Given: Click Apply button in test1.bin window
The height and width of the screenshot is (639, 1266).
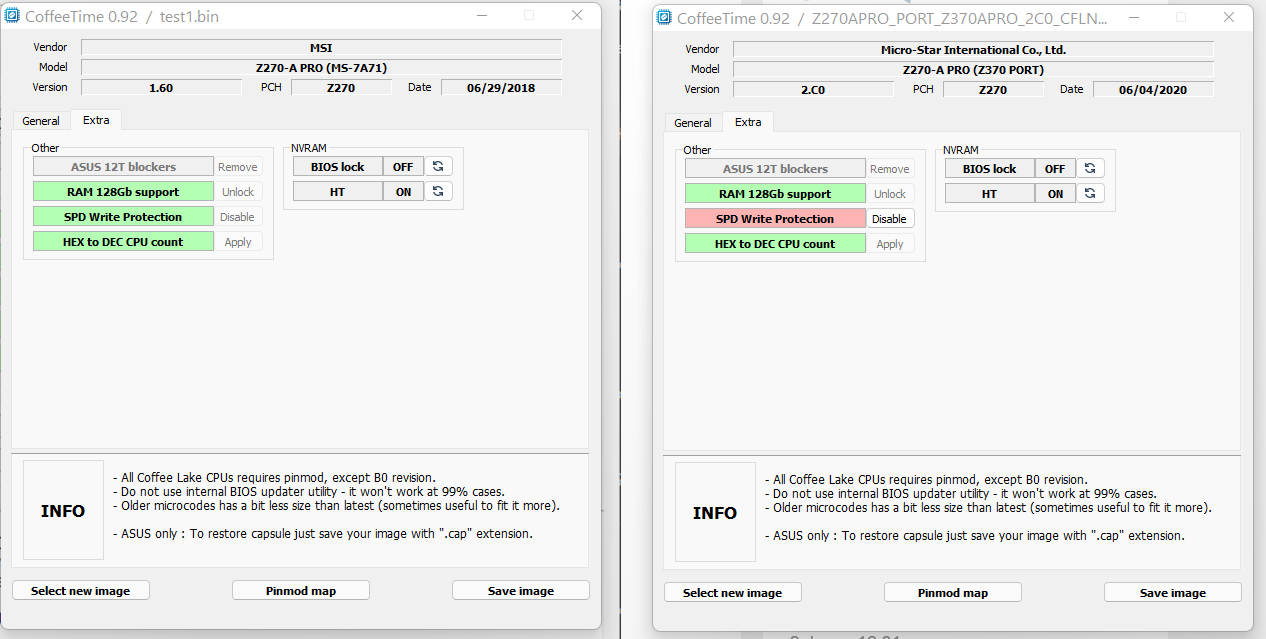Looking at the screenshot, I should click(x=238, y=242).
